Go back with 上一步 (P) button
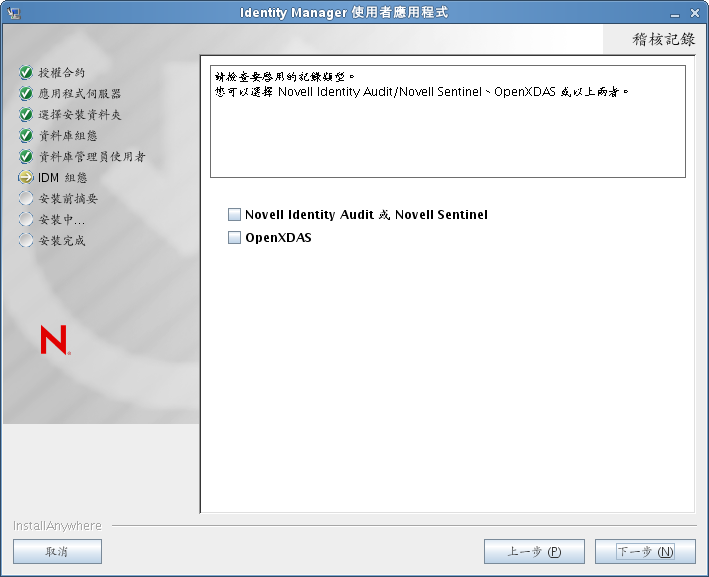The image size is (709, 577). coord(534,551)
